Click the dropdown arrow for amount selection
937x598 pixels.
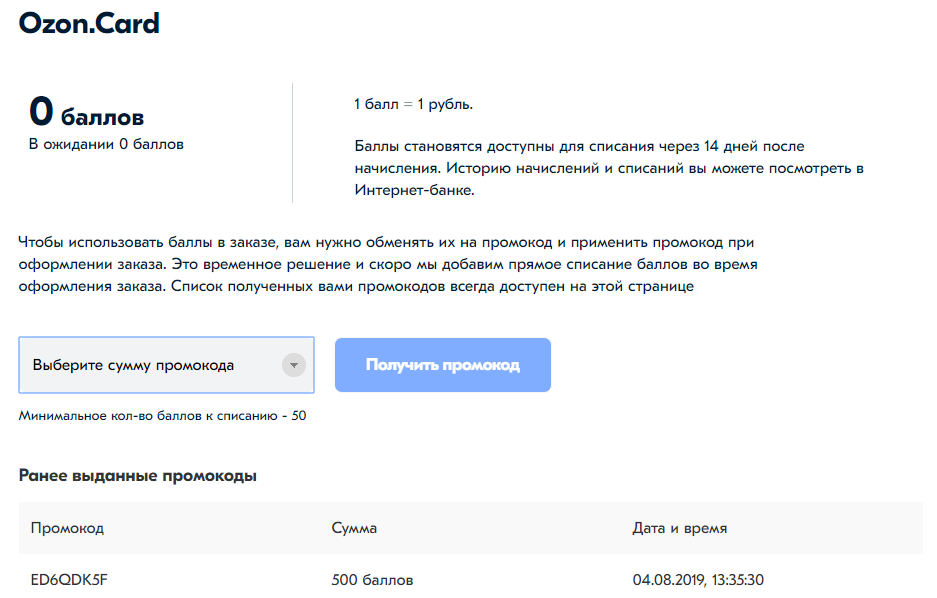pyautogui.click(x=293, y=365)
